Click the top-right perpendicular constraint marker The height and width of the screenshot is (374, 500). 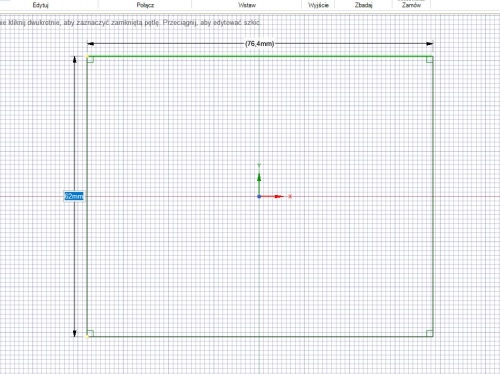(429, 60)
